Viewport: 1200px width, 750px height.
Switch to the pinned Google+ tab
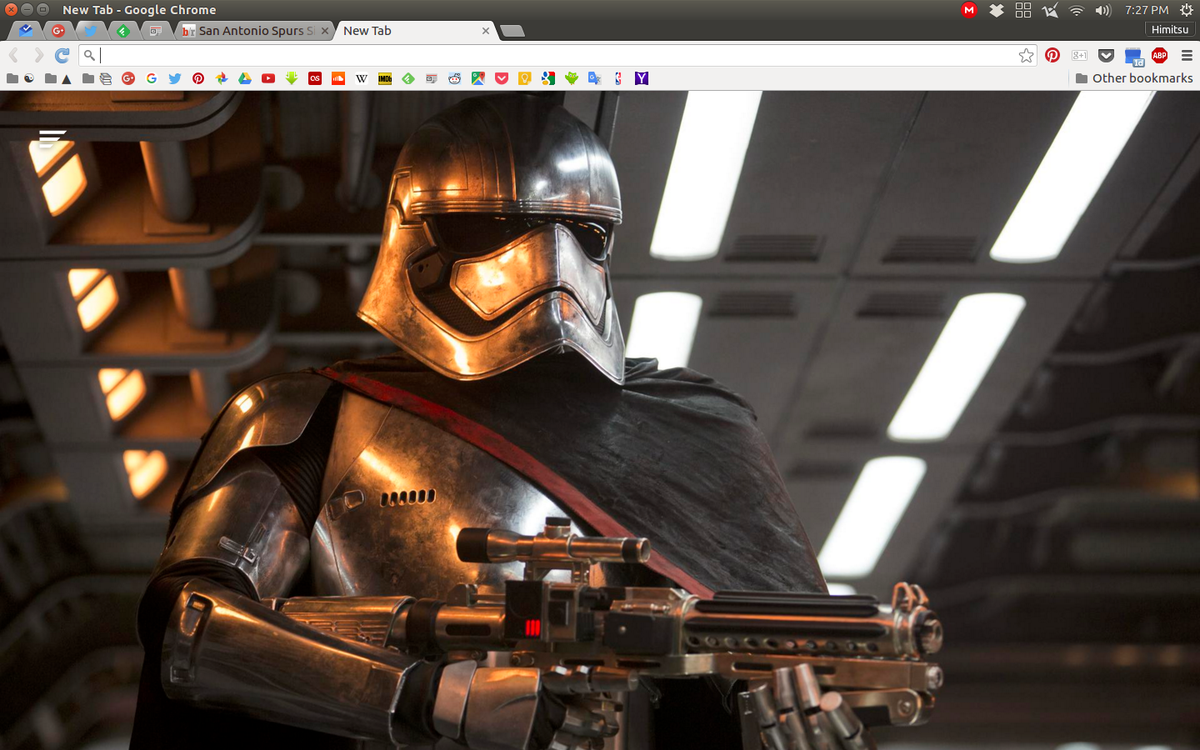[x=58, y=31]
